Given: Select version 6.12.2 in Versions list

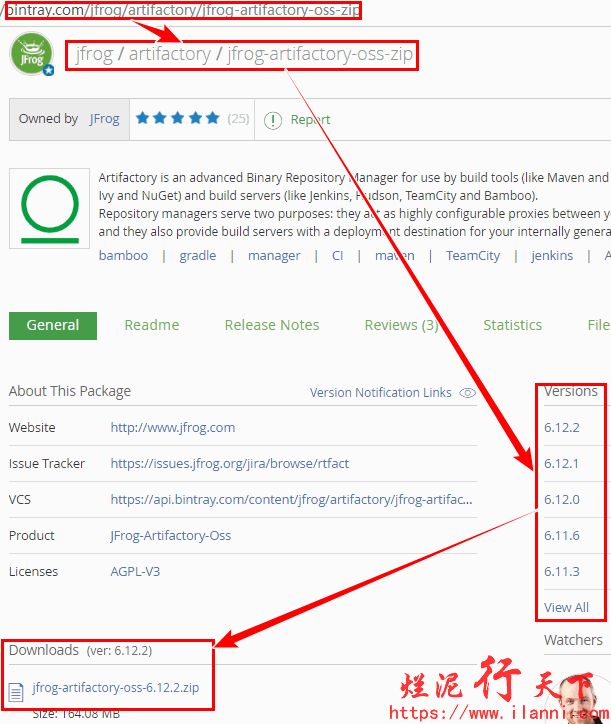Looking at the screenshot, I should point(562,428).
